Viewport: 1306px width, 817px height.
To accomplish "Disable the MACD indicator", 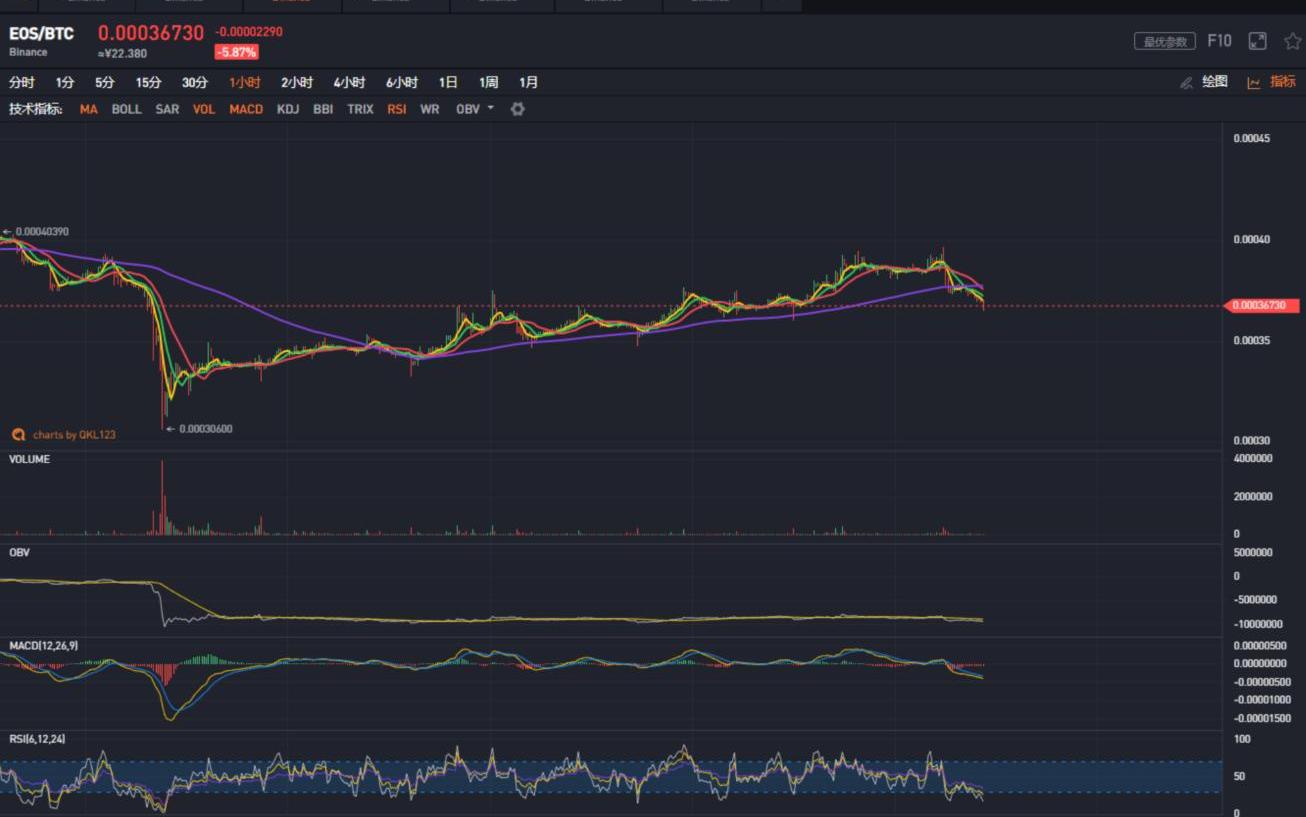I will 246,109.
